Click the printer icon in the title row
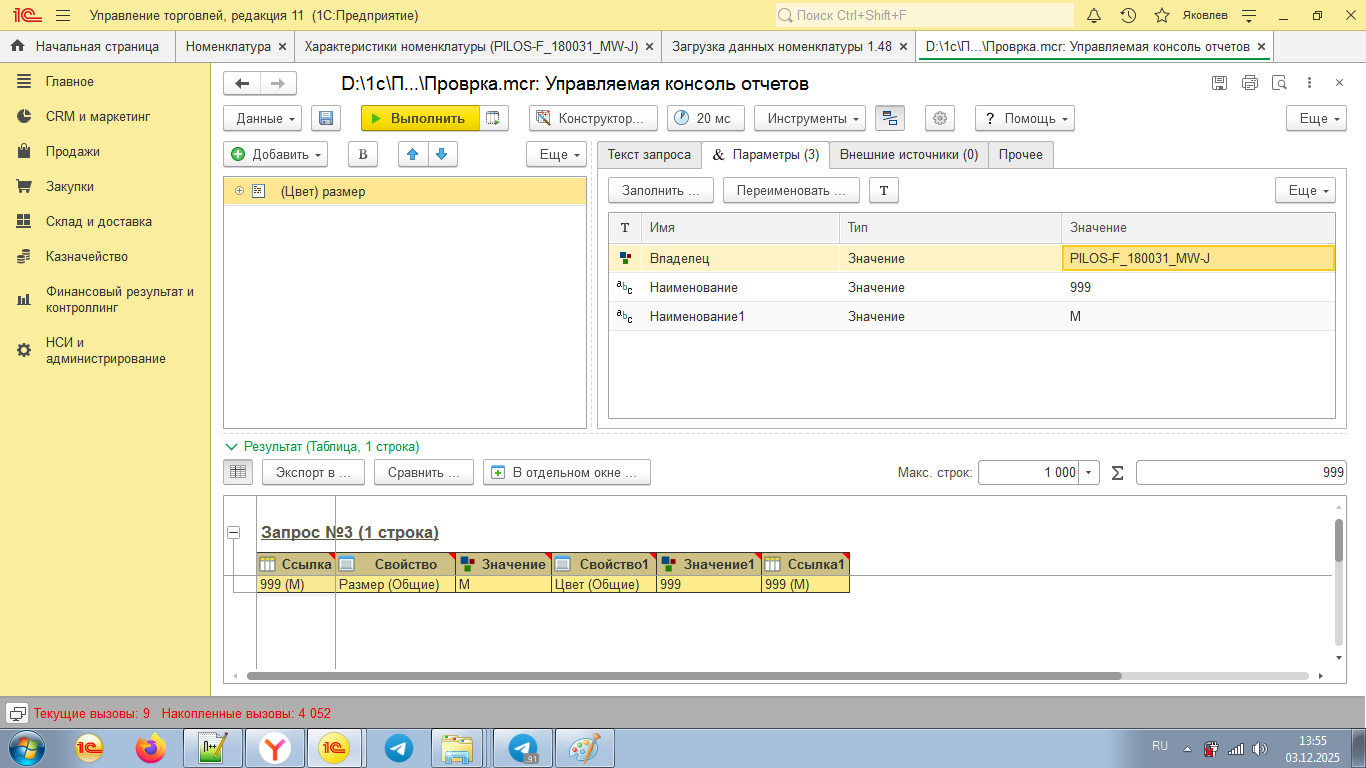This screenshot has width=1366, height=768. [x=1249, y=83]
